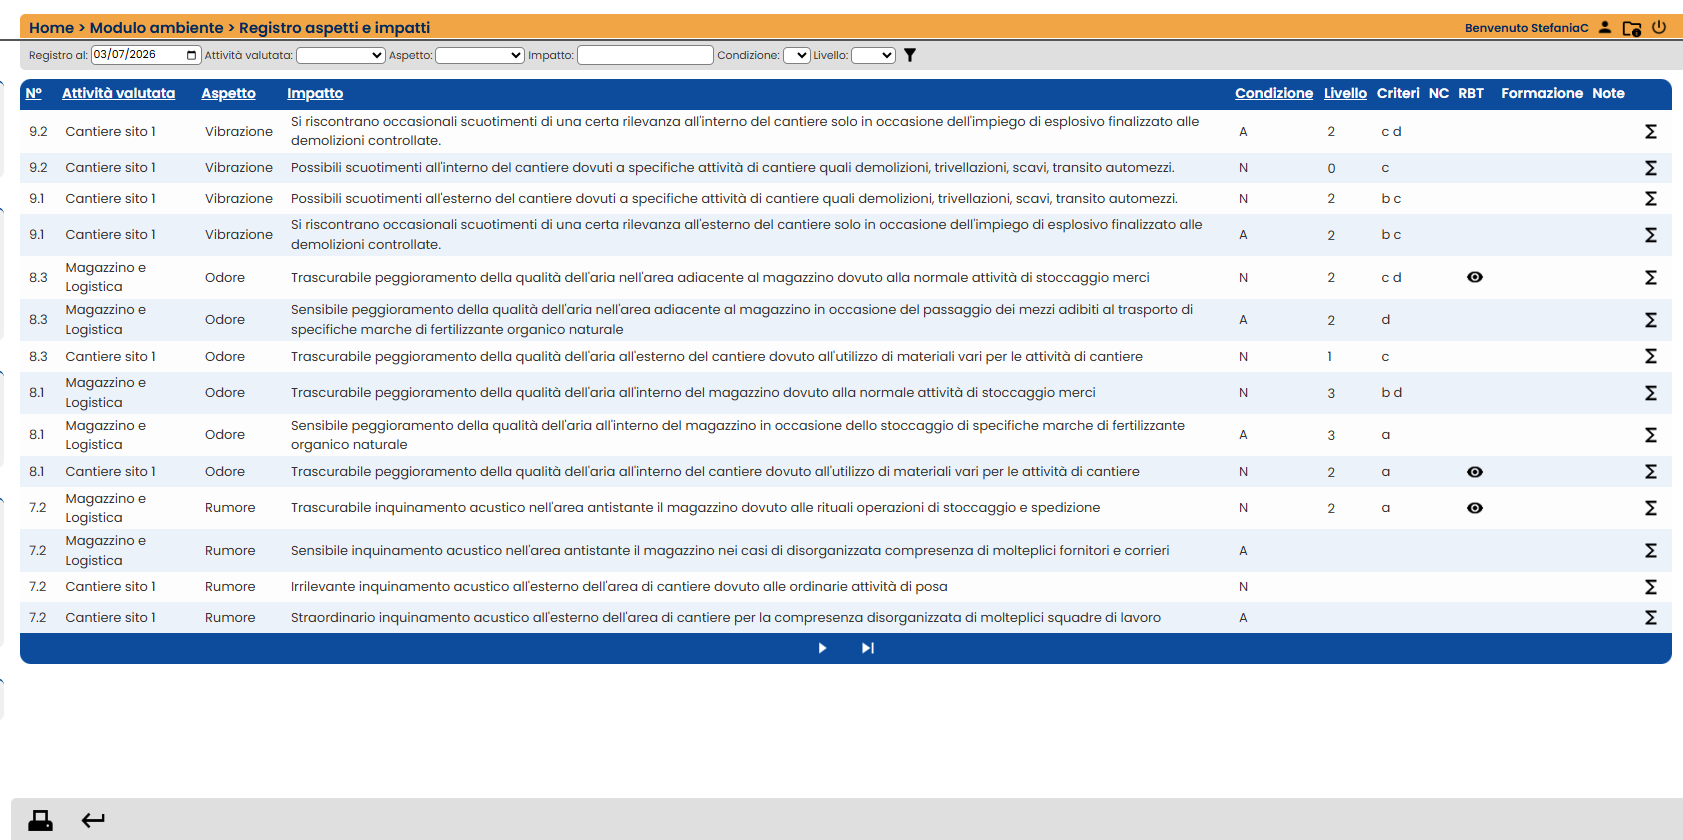This screenshot has width=1683, height=840.
Task: Open the Aspetto filter dropdown
Action: click(x=480, y=55)
